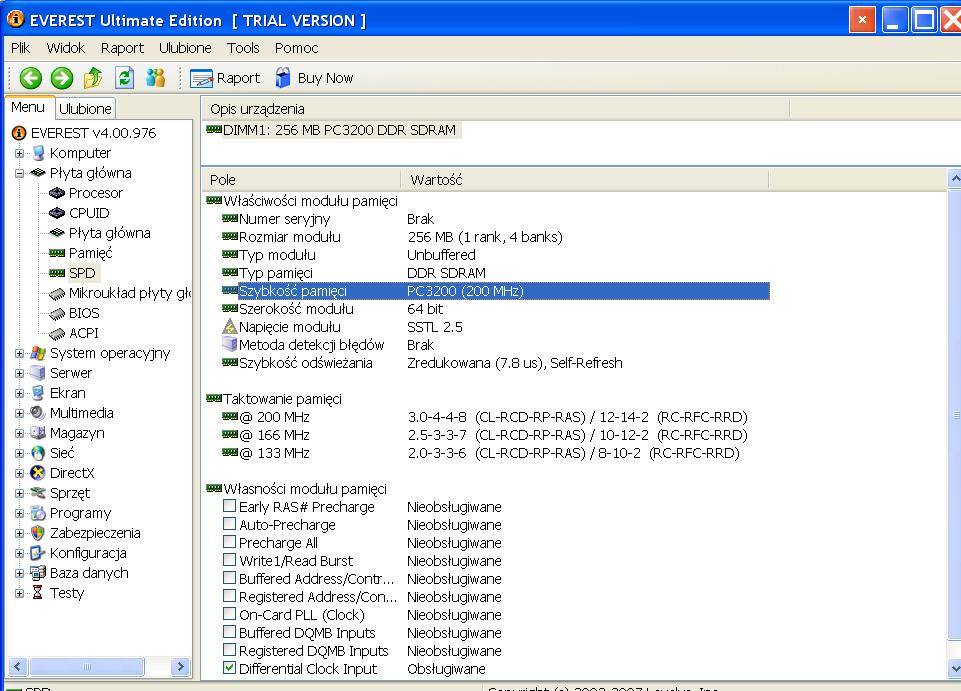Expand the Multimedia node
The width and height of the screenshot is (961, 691).
coord(19,414)
